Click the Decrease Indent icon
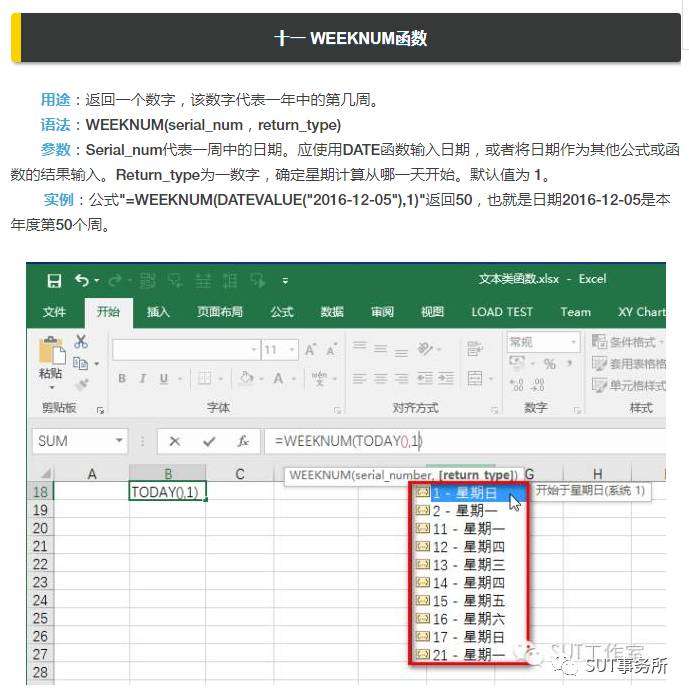This screenshot has width=689, height=695. 425,379
